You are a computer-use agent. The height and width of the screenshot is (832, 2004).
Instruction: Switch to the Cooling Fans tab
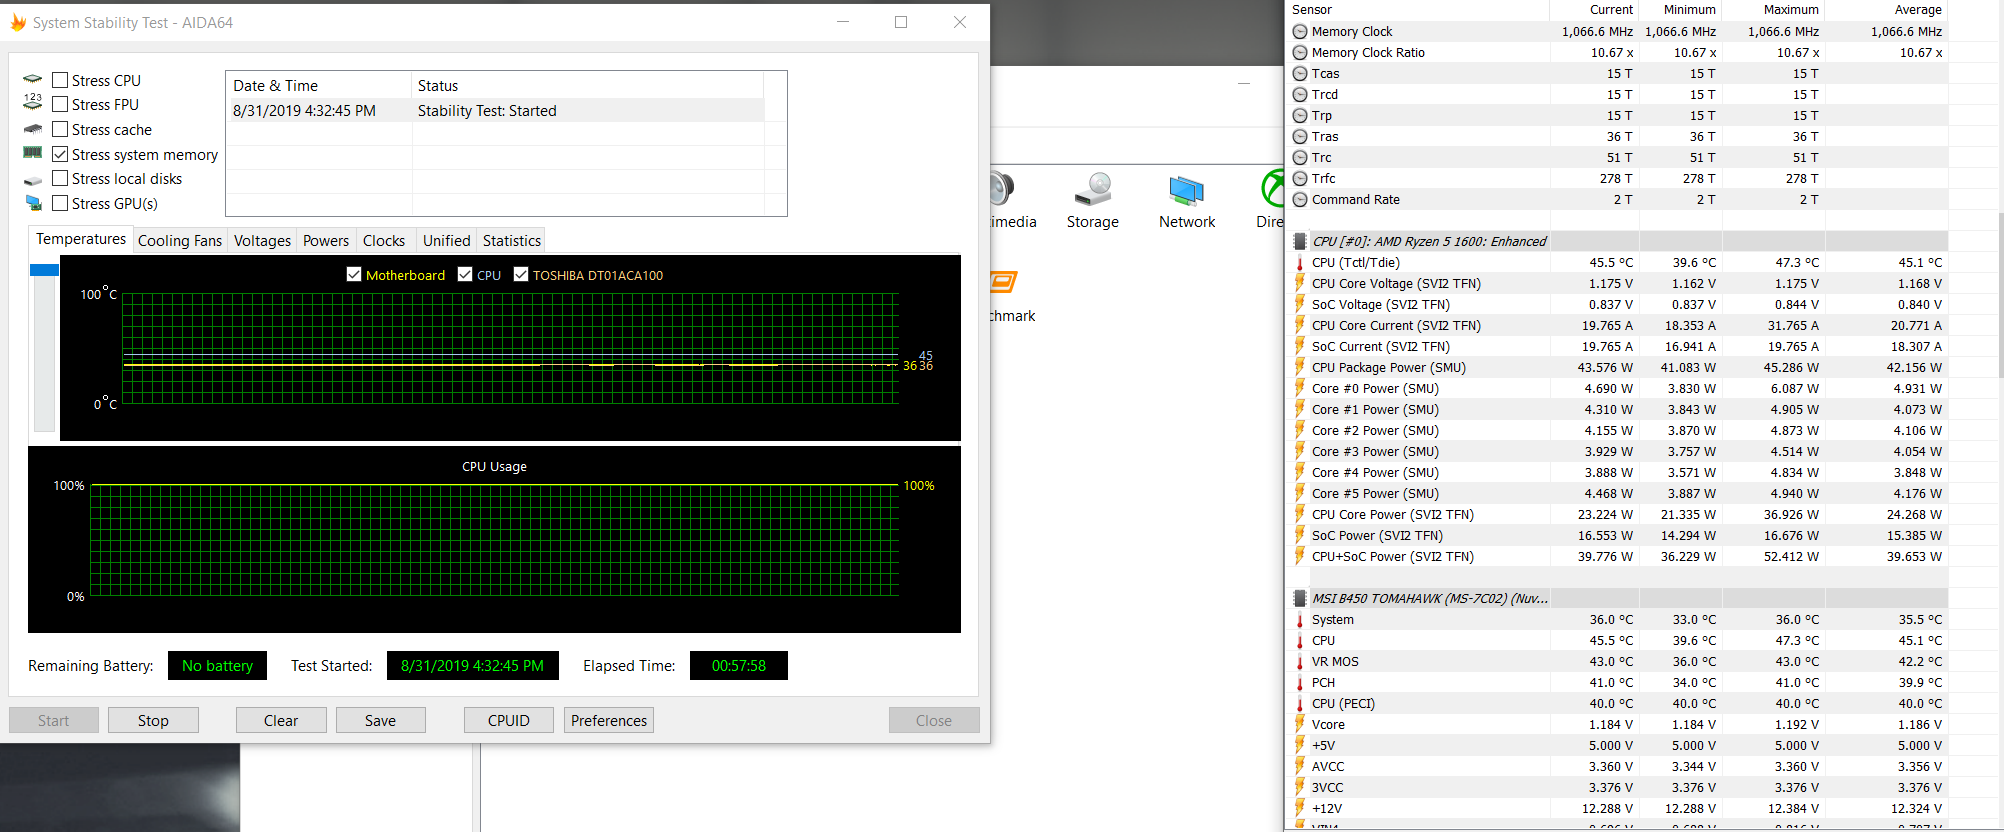[180, 241]
